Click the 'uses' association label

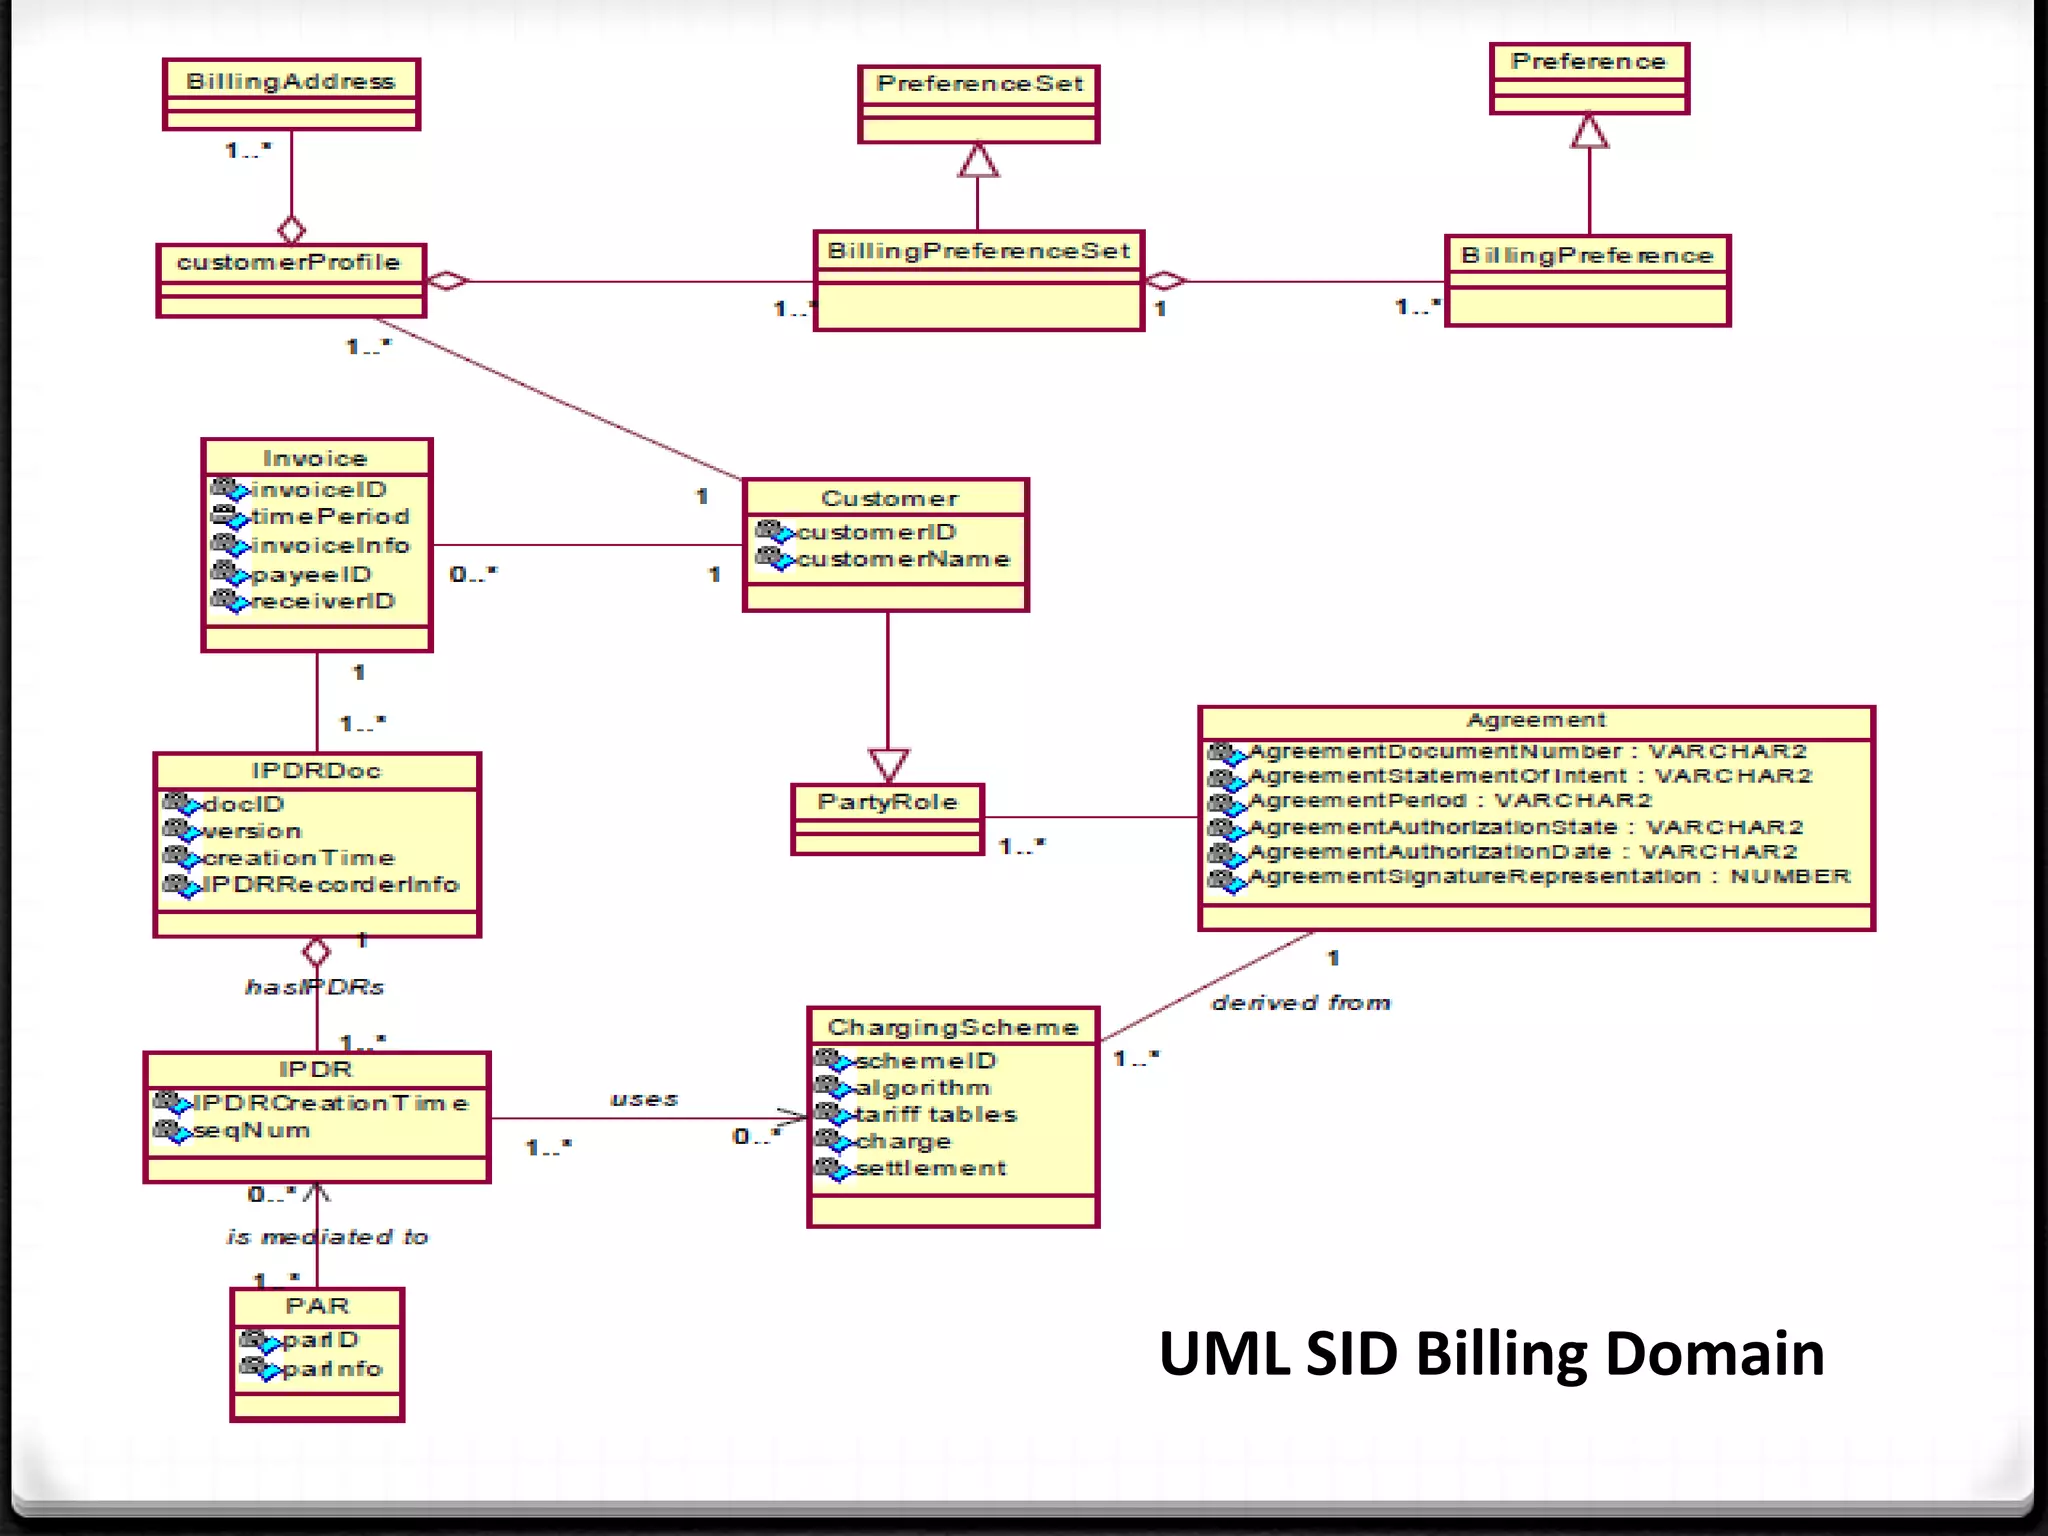tap(644, 1099)
